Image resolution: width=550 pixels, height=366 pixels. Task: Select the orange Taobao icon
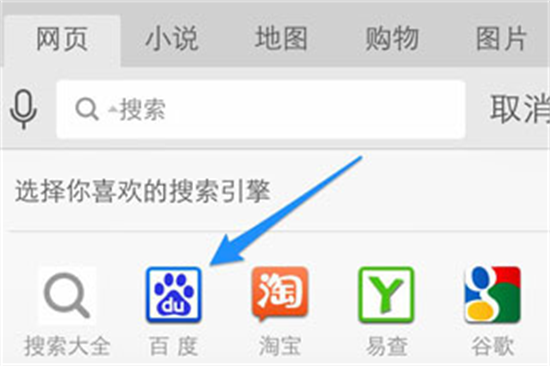[280, 294]
